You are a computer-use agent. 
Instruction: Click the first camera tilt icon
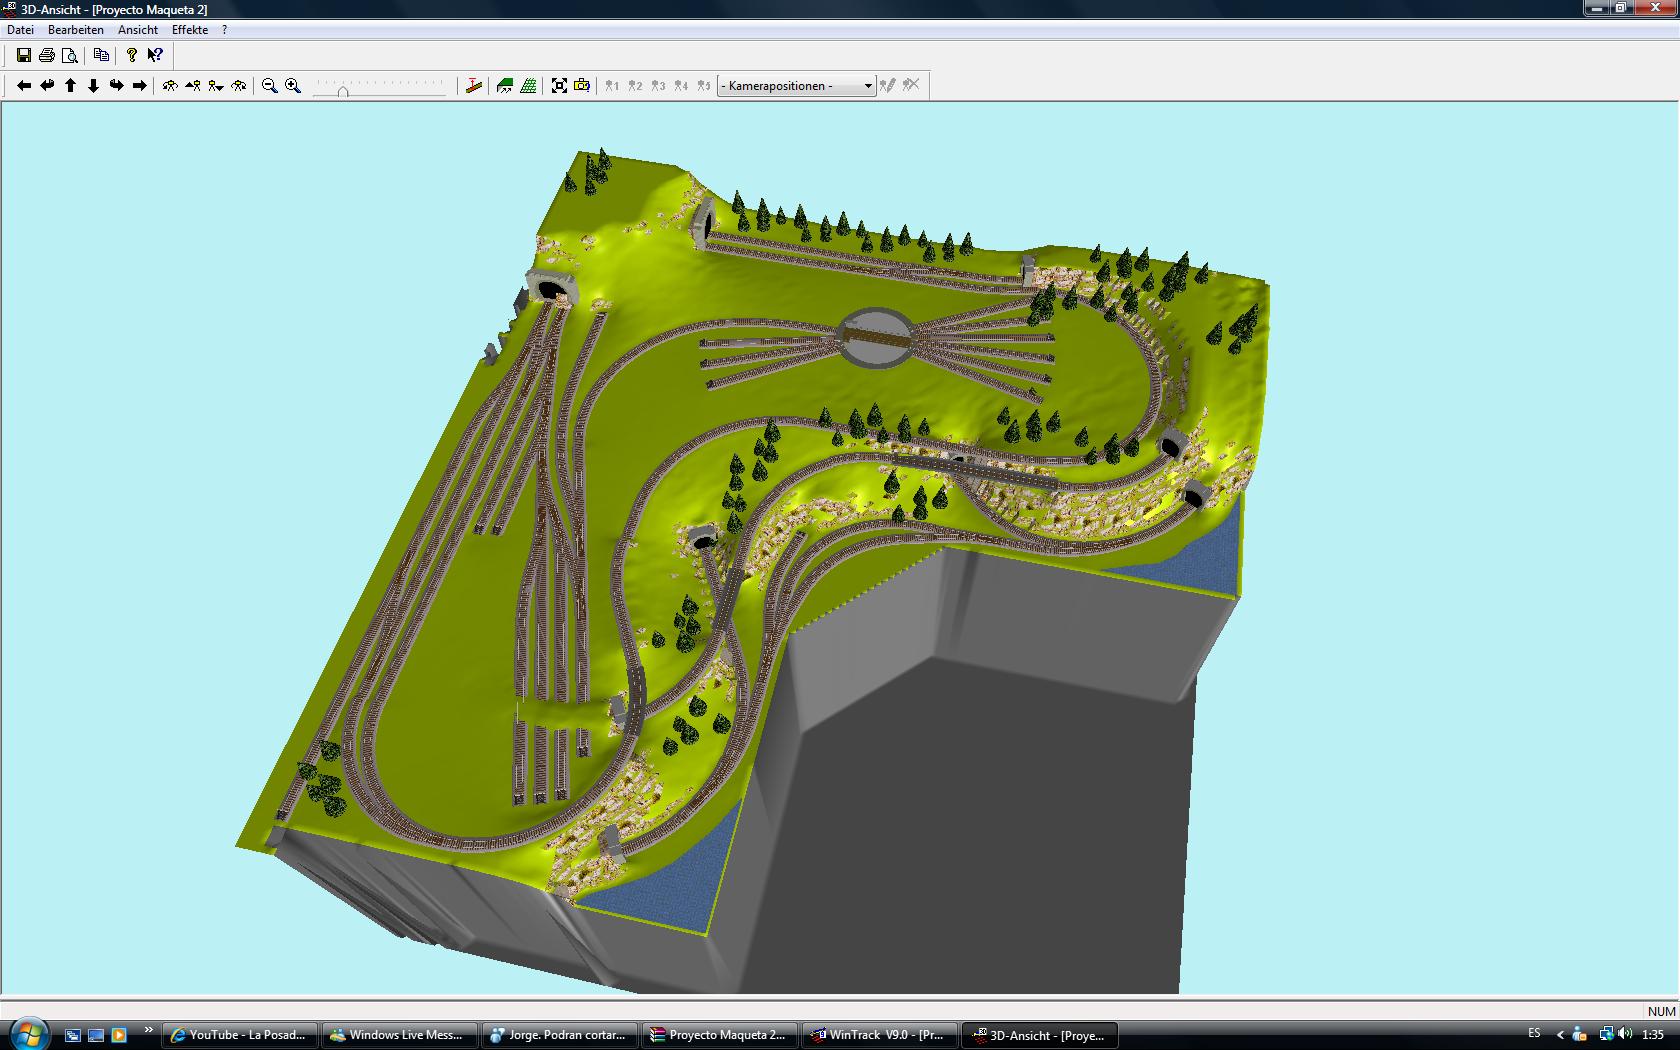[170, 86]
